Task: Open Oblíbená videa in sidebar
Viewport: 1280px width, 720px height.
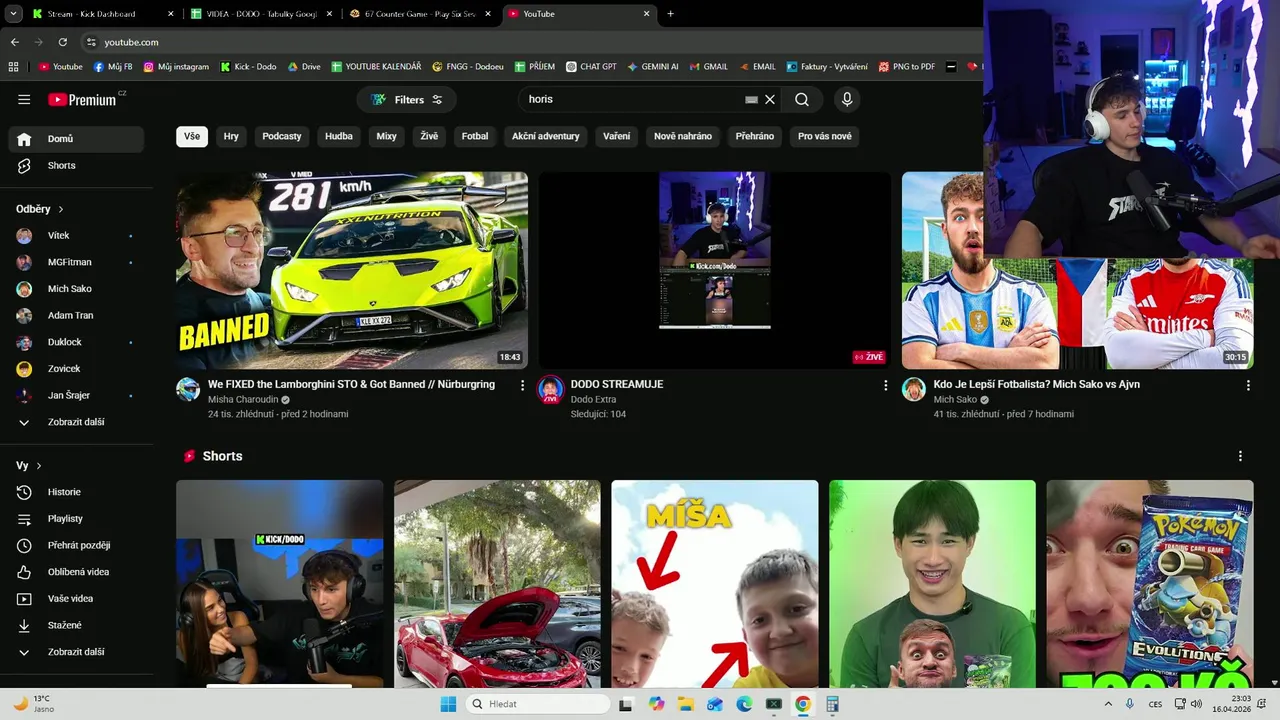Action: [x=76, y=572]
